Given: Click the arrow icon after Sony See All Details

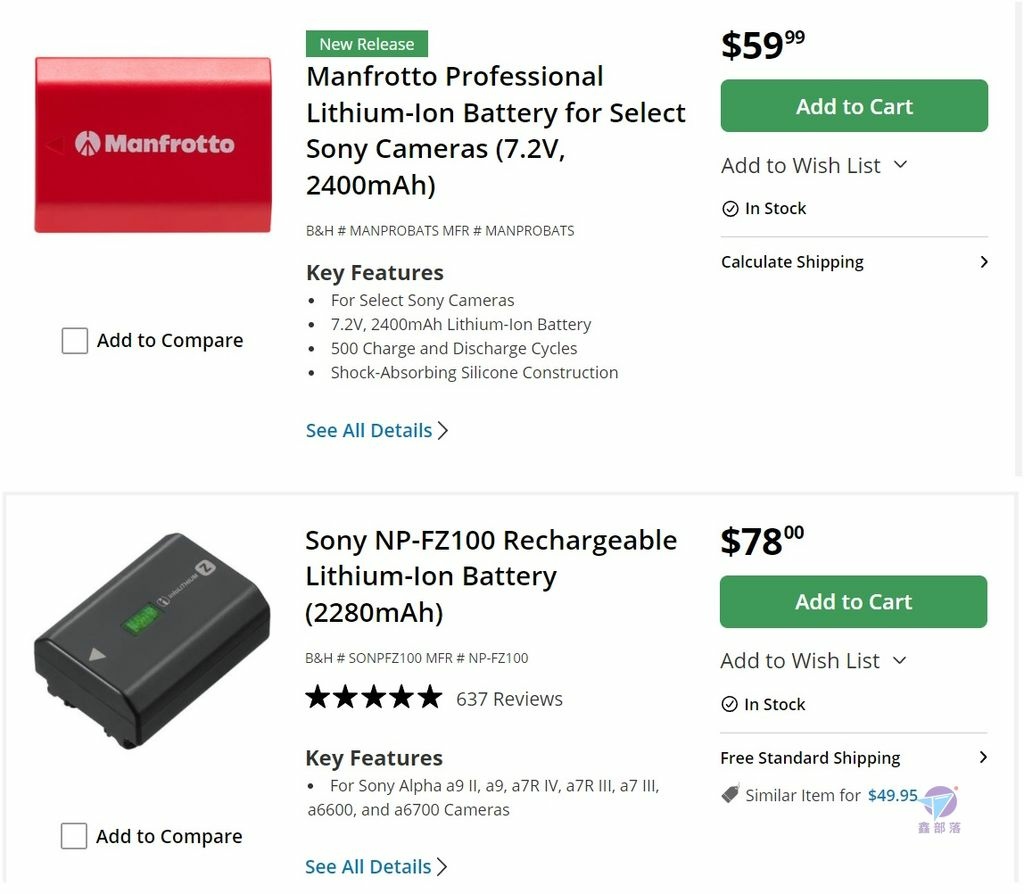Looking at the screenshot, I should point(442,867).
